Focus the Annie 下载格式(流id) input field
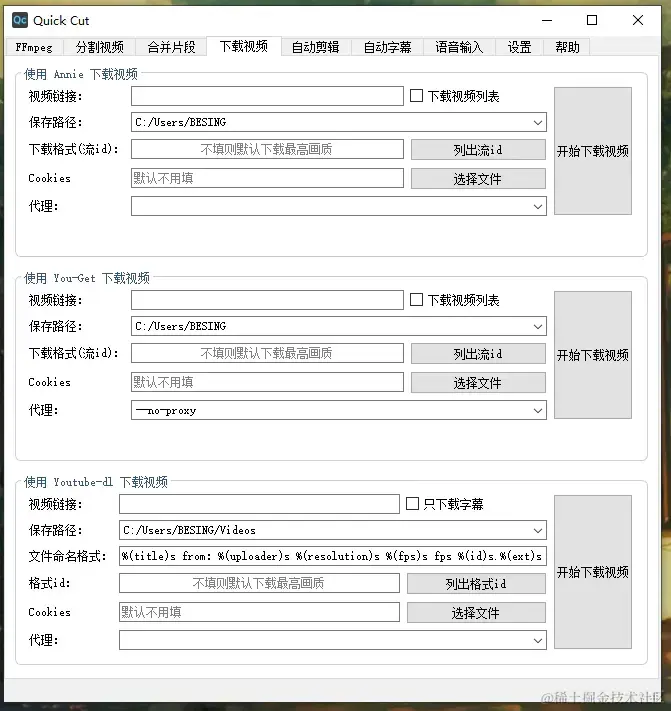Image resolution: width=671 pixels, height=711 pixels. pyautogui.click(x=267, y=149)
